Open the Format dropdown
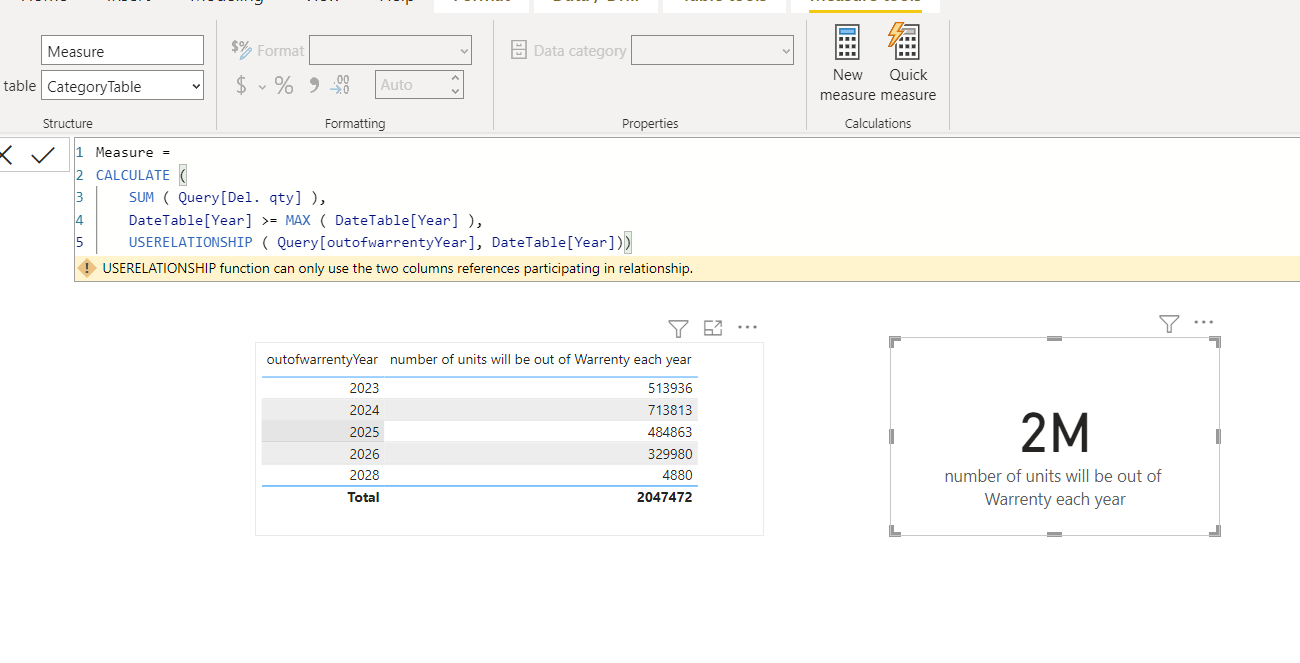Image resolution: width=1300 pixels, height=663 pixels. click(x=390, y=50)
